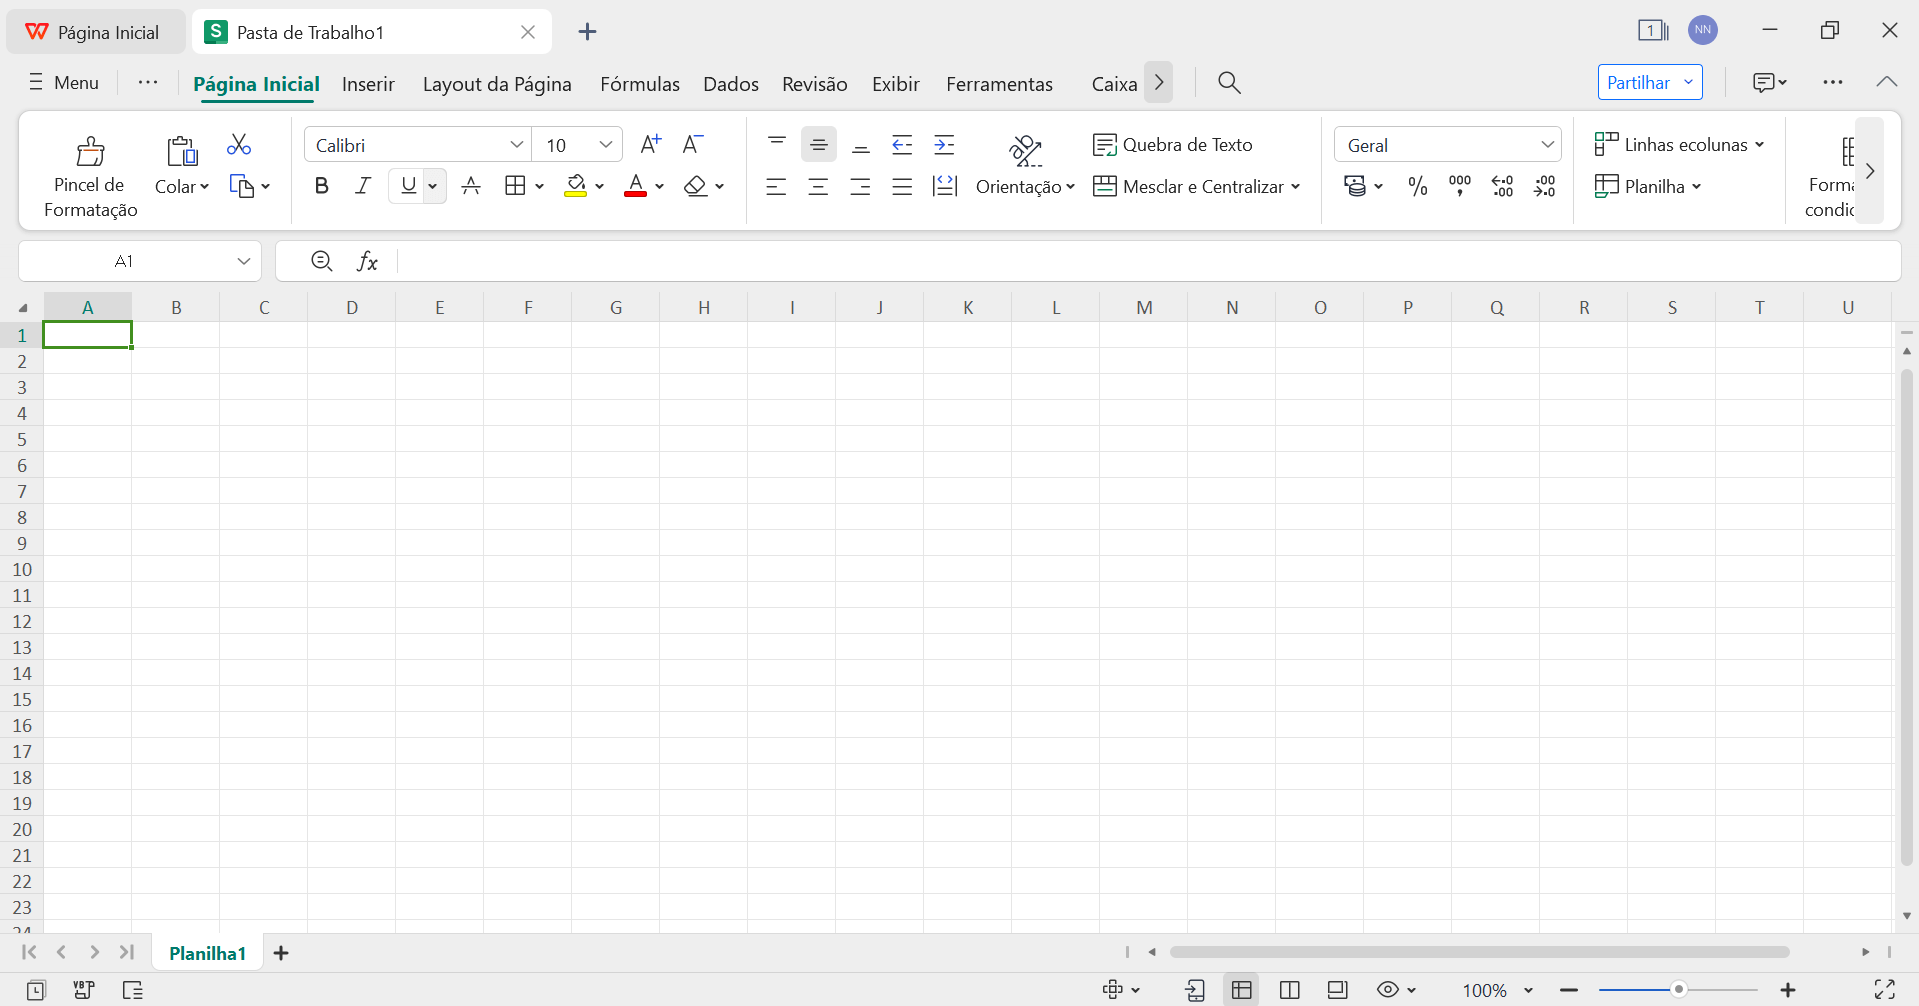1919x1006 pixels.
Task: Cut the selection with the scissors icon
Action: point(238,144)
